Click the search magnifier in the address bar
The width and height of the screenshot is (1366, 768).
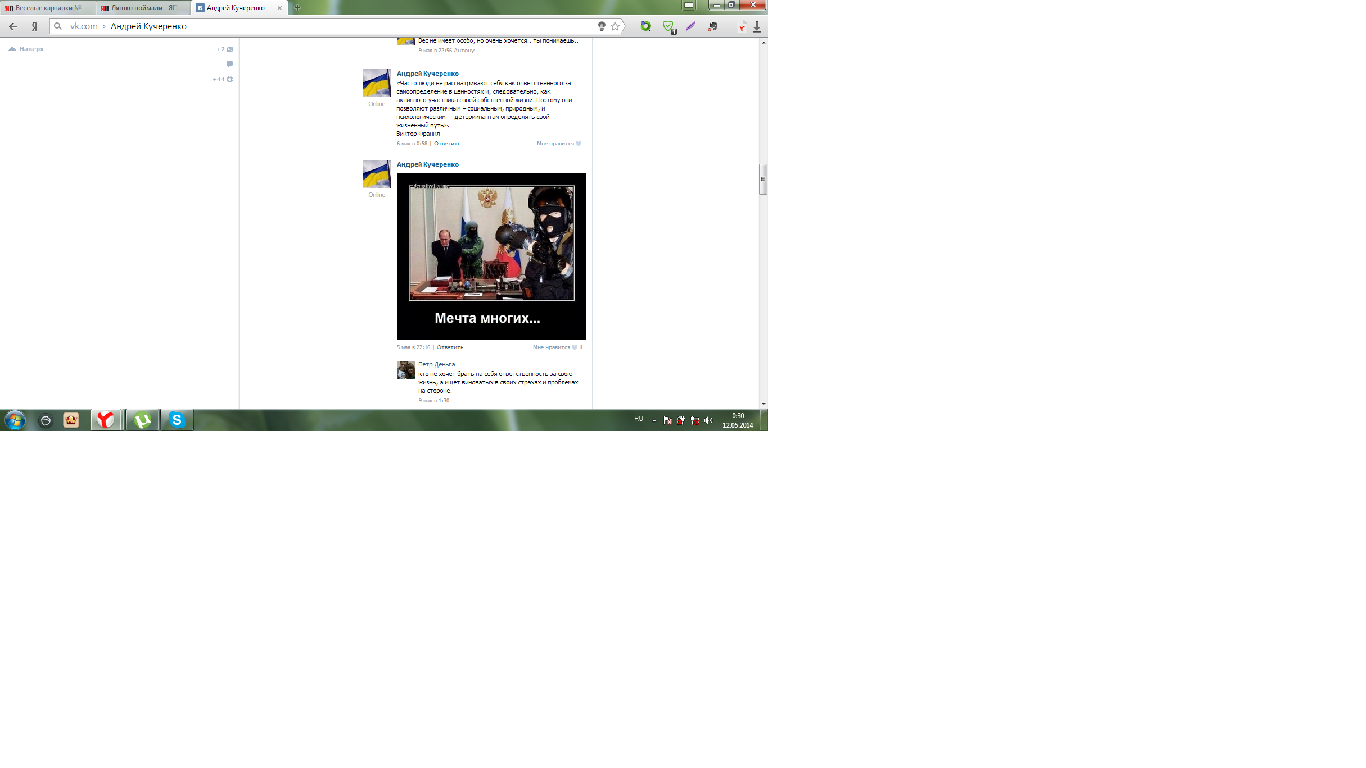pos(59,26)
